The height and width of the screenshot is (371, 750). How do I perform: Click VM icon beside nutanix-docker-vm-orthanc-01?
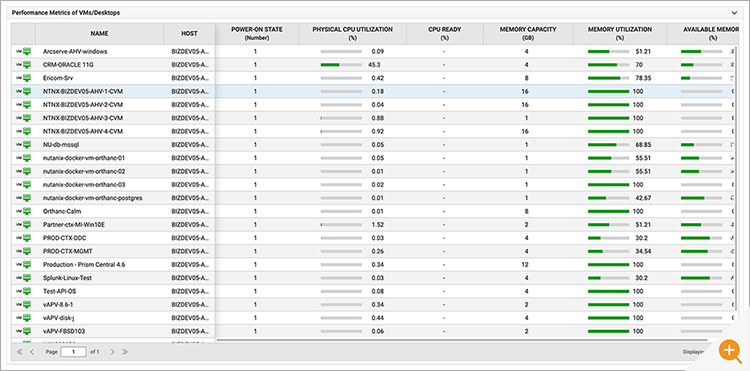click(23, 158)
